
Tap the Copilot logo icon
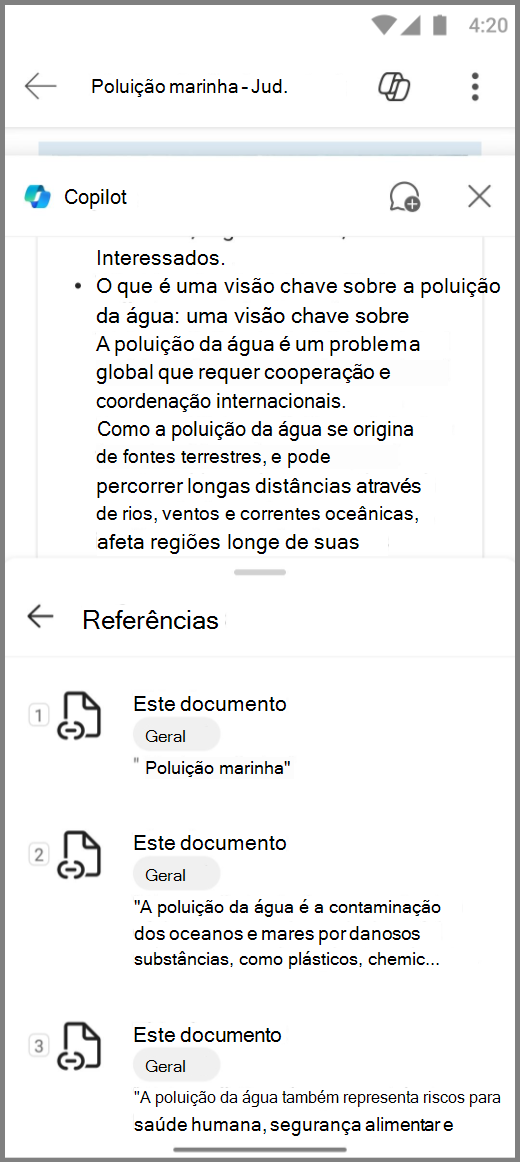[38, 197]
